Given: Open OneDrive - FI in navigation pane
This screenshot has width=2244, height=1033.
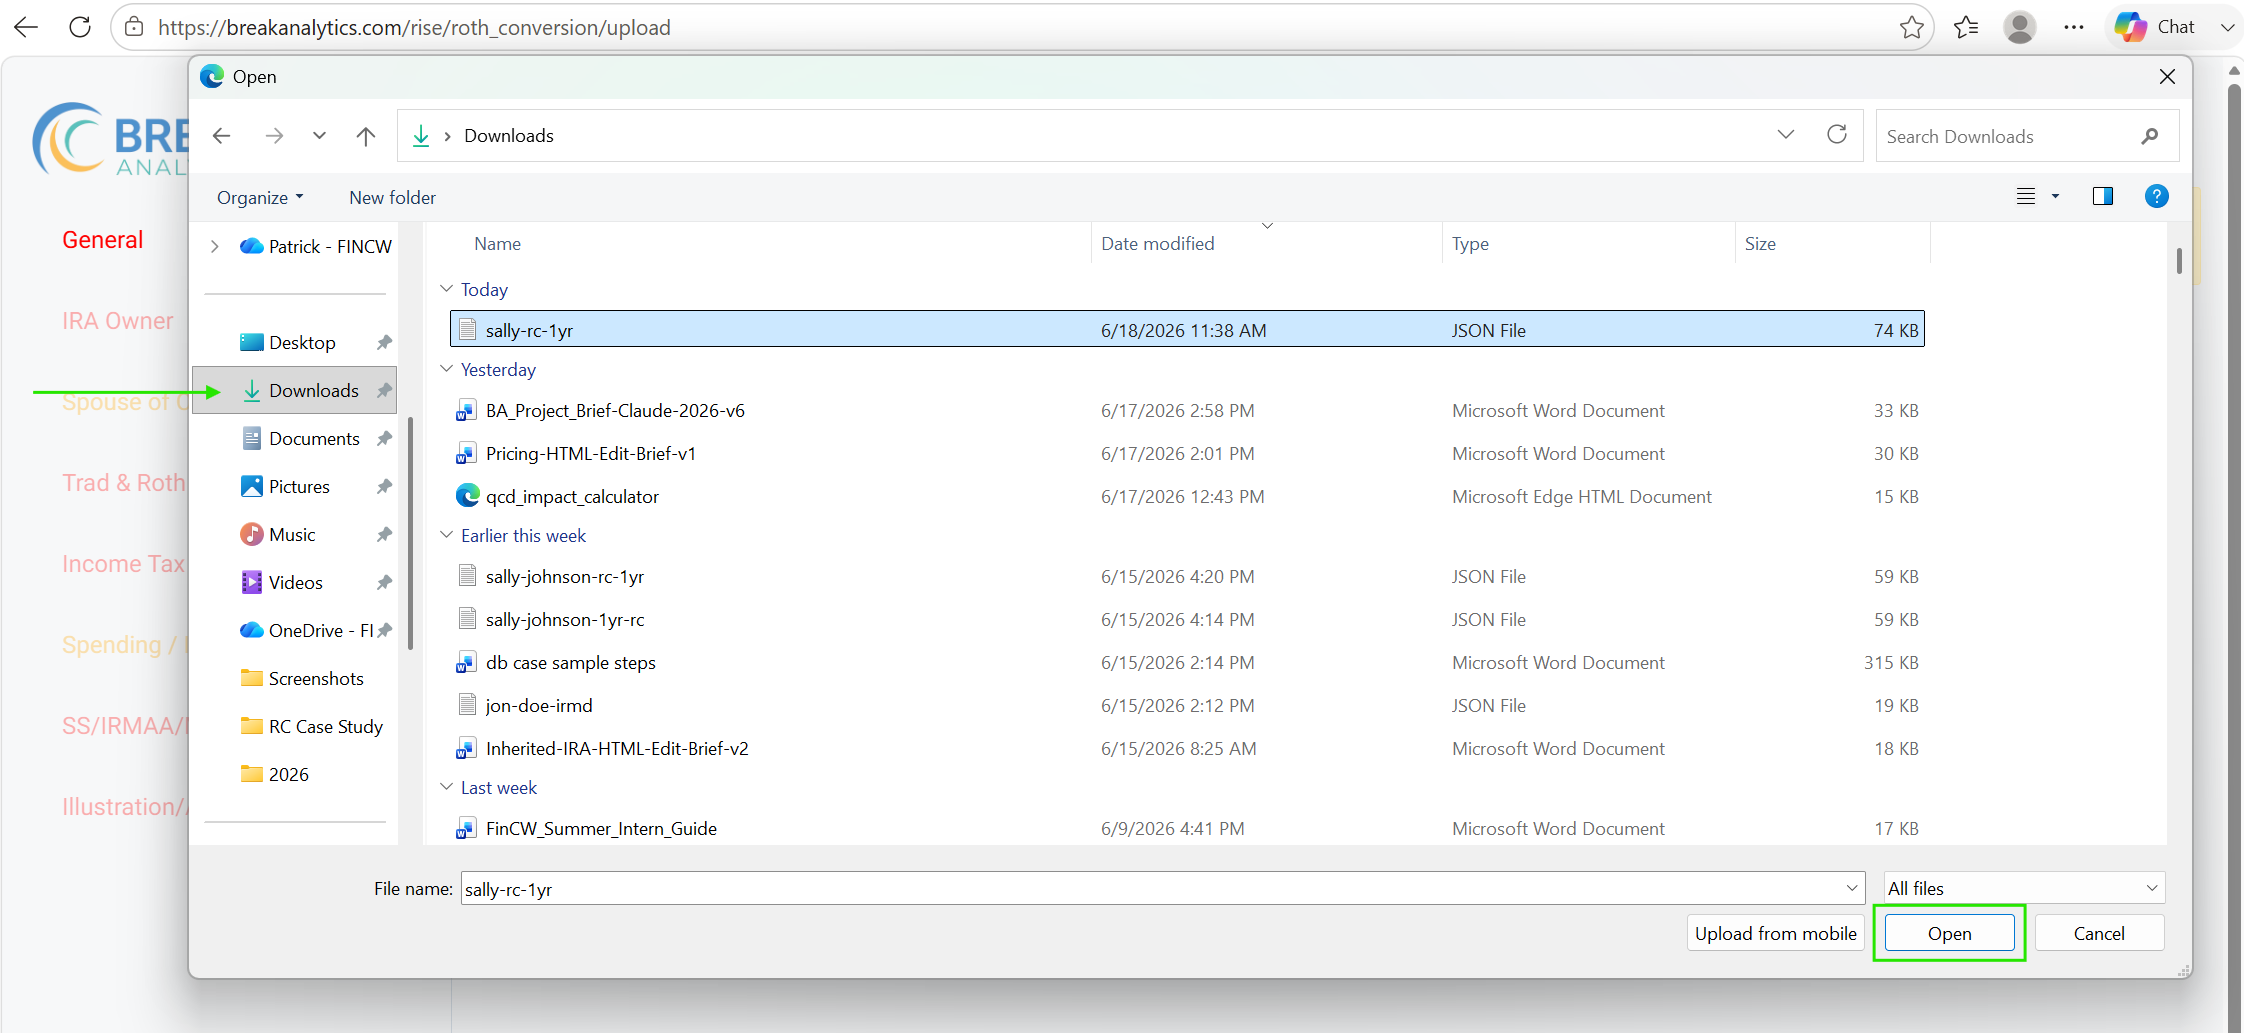Looking at the screenshot, I should pos(320,630).
